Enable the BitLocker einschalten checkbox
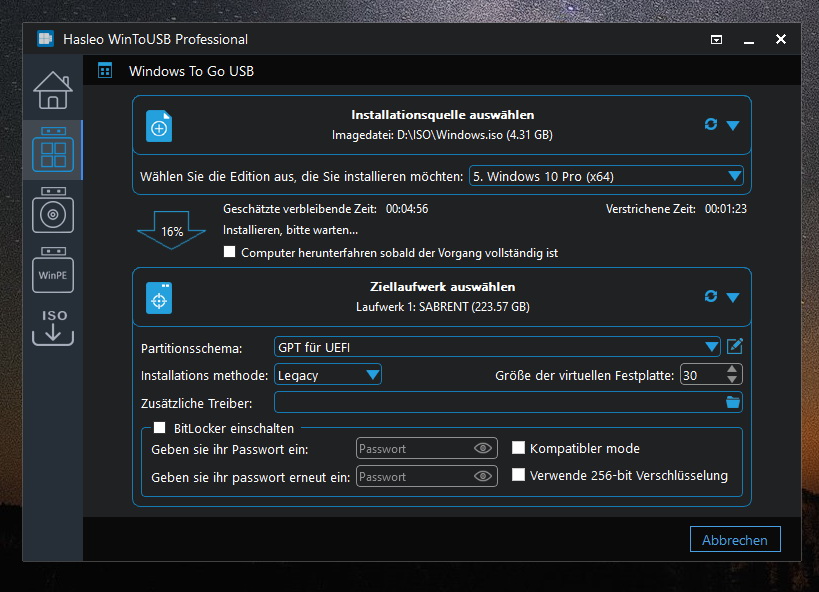 159,428
